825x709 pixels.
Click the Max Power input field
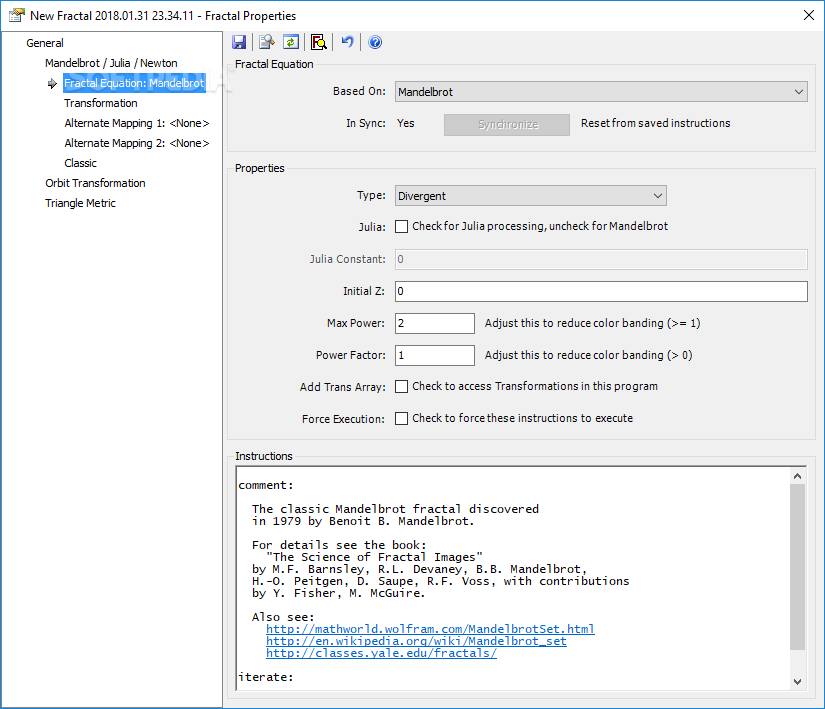(x=435, y=323)
